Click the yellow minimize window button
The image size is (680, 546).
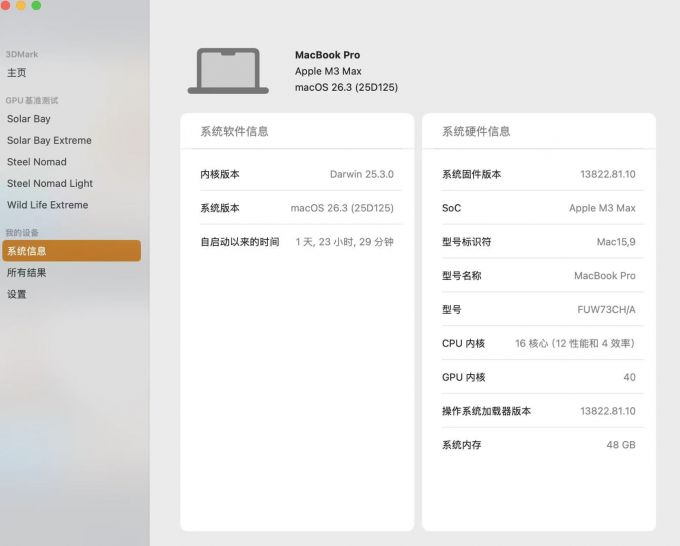20,5
